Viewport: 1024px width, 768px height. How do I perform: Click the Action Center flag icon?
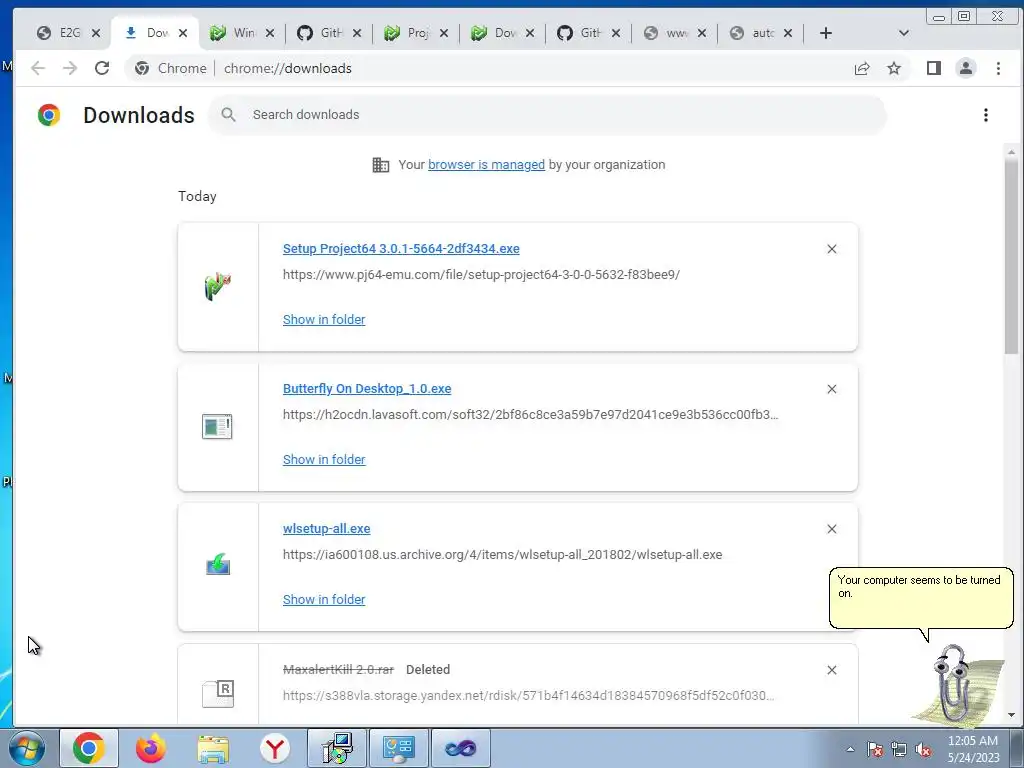(x=874, y=749)
